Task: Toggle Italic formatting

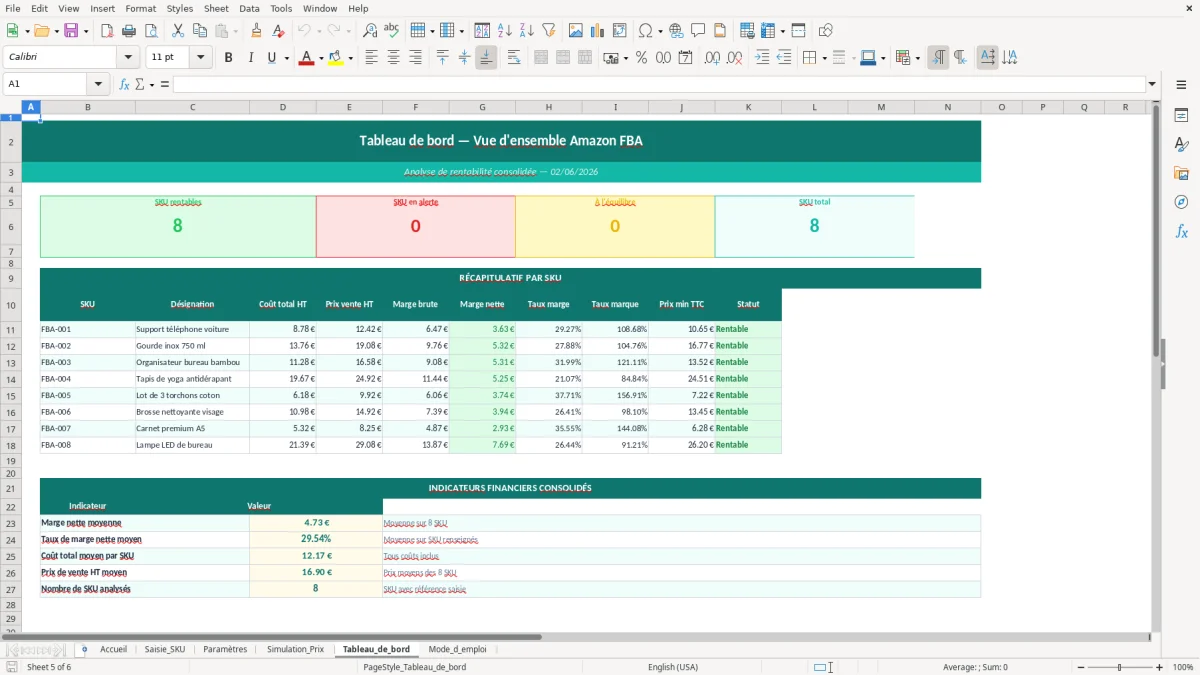Action: click(x=250, y=58)
